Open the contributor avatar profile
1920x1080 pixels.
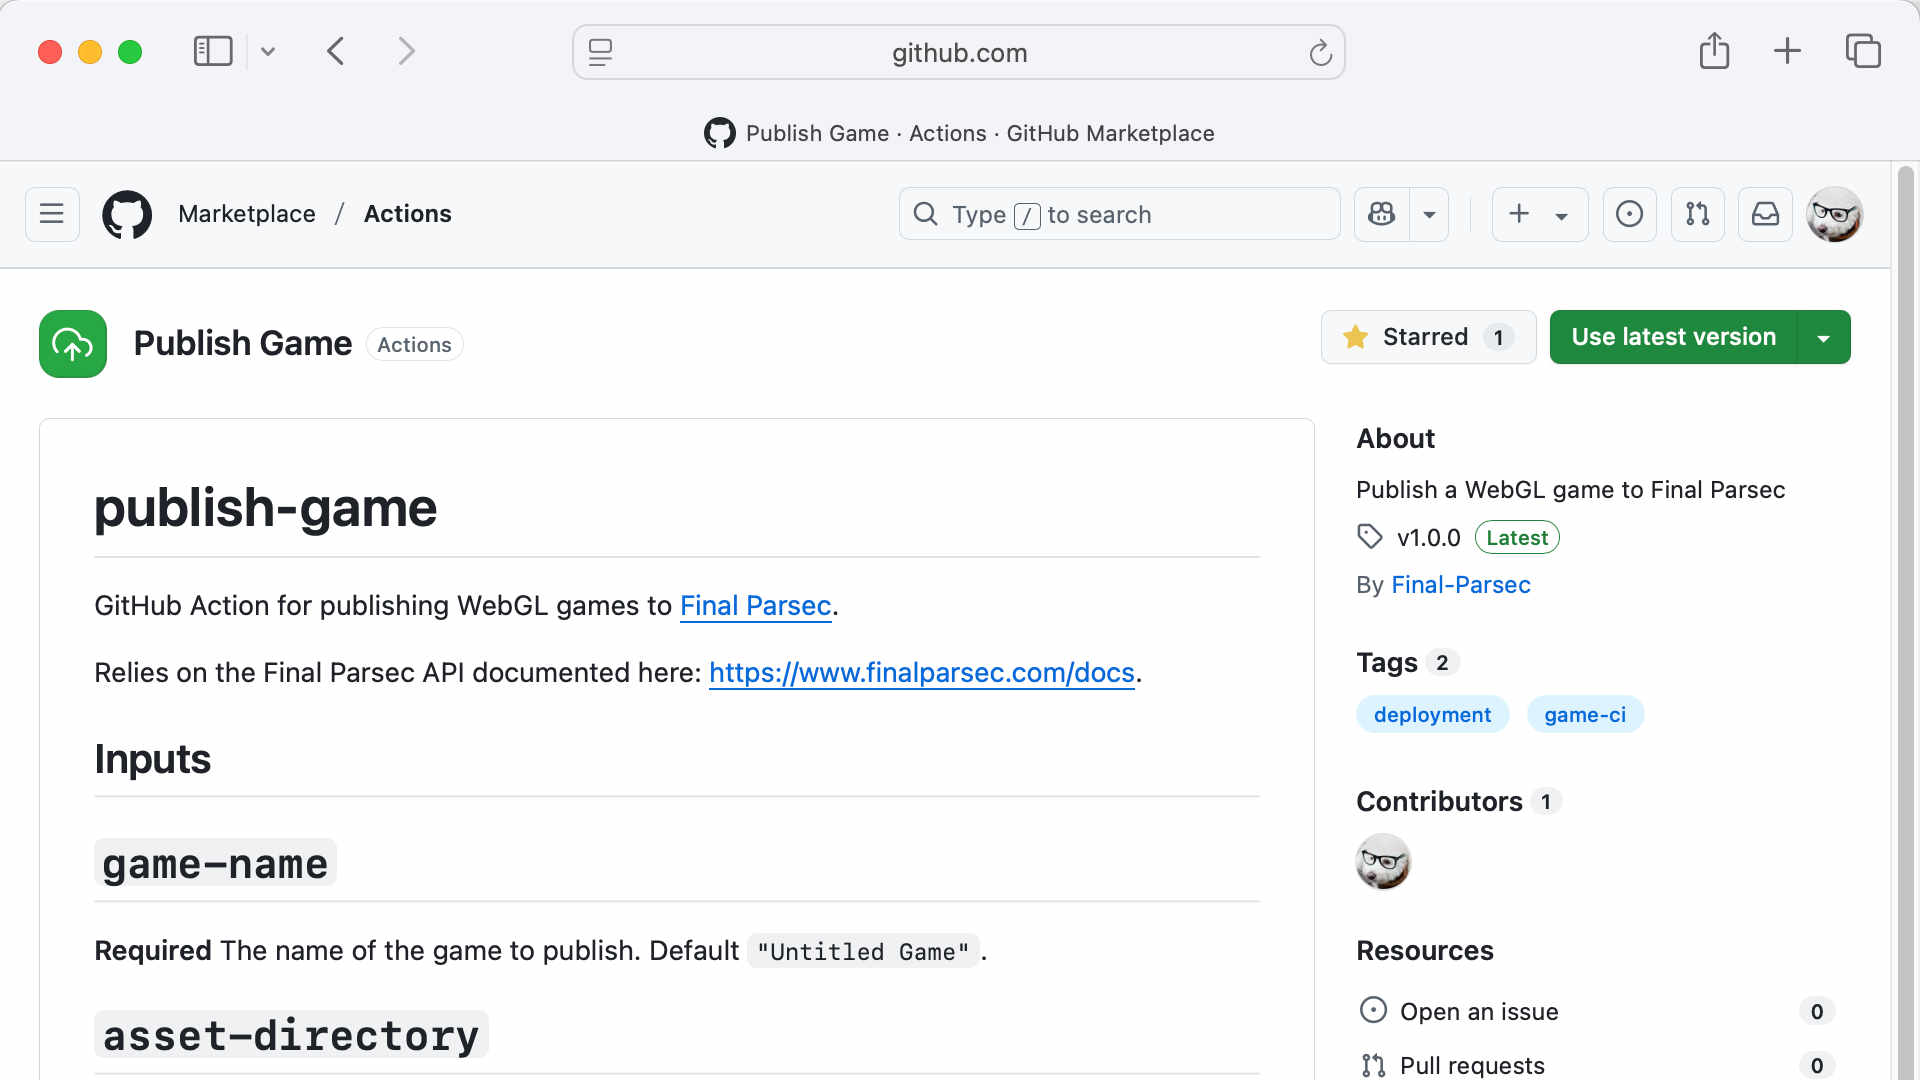point(1383,862)
